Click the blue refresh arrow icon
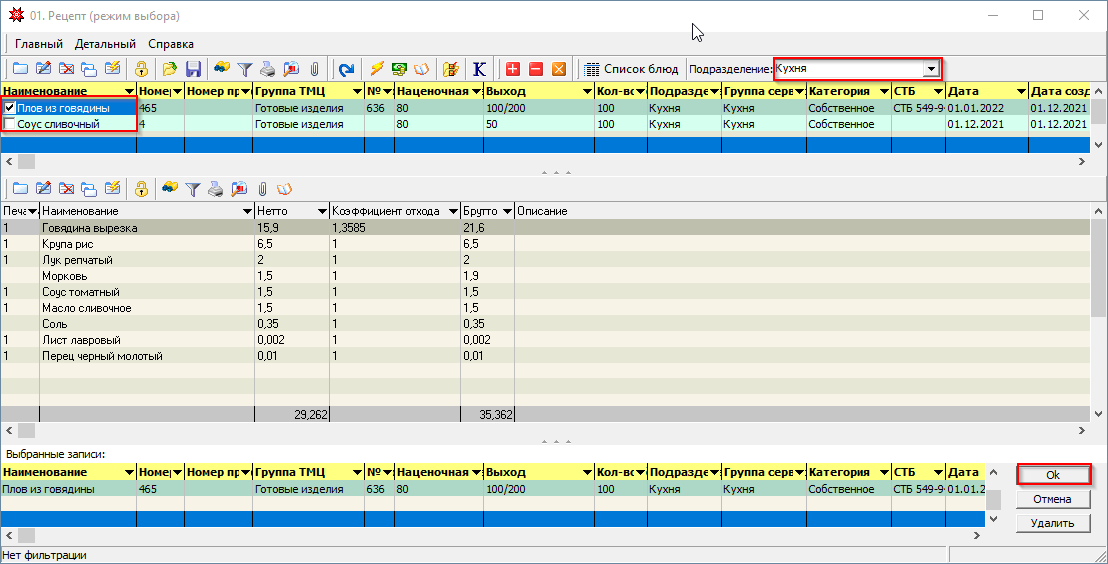The image size is (1108, 564). tap(346, 69)
